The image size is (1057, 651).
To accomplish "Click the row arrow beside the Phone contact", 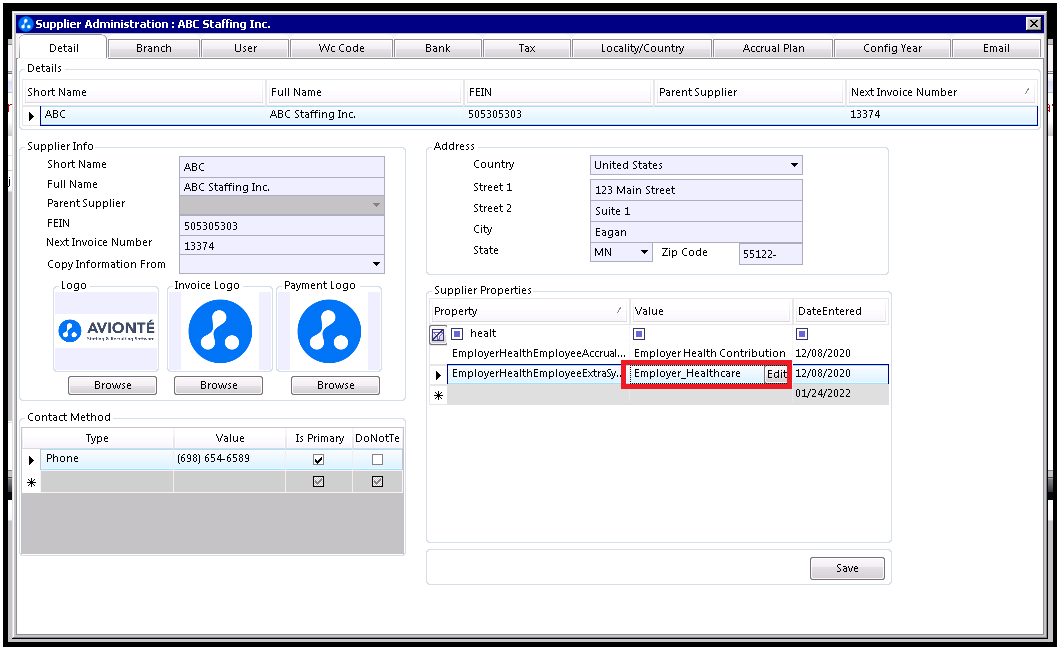I will (31, 460).
